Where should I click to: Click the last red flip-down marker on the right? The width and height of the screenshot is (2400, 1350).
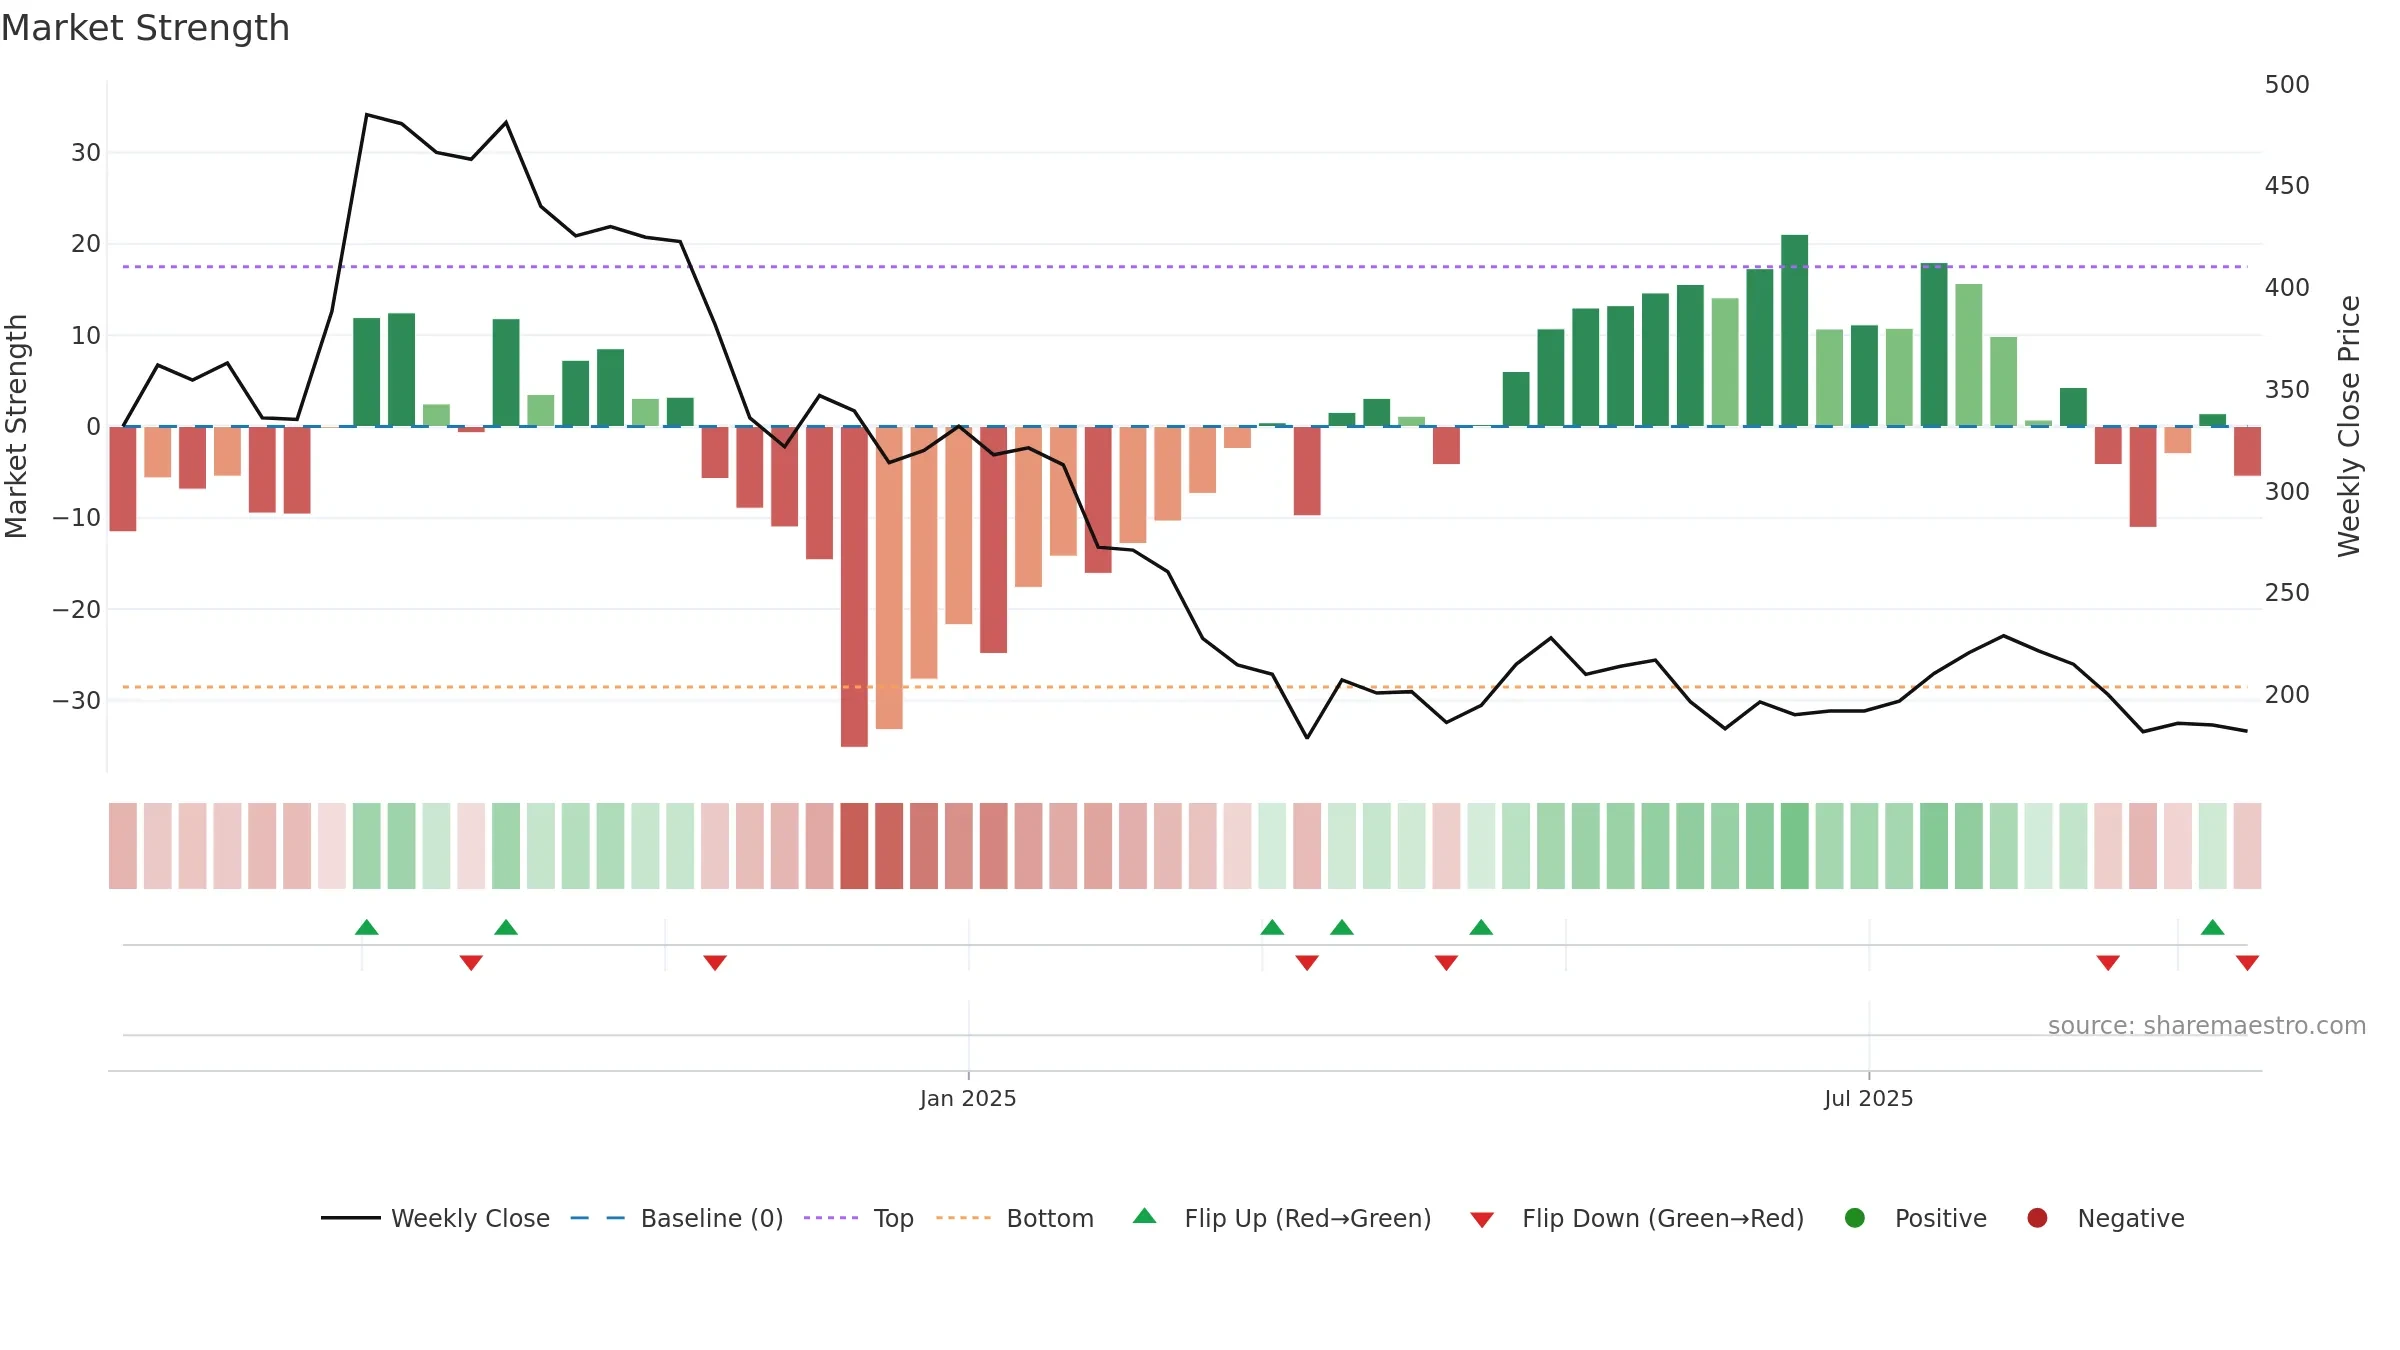(2247, 963)
